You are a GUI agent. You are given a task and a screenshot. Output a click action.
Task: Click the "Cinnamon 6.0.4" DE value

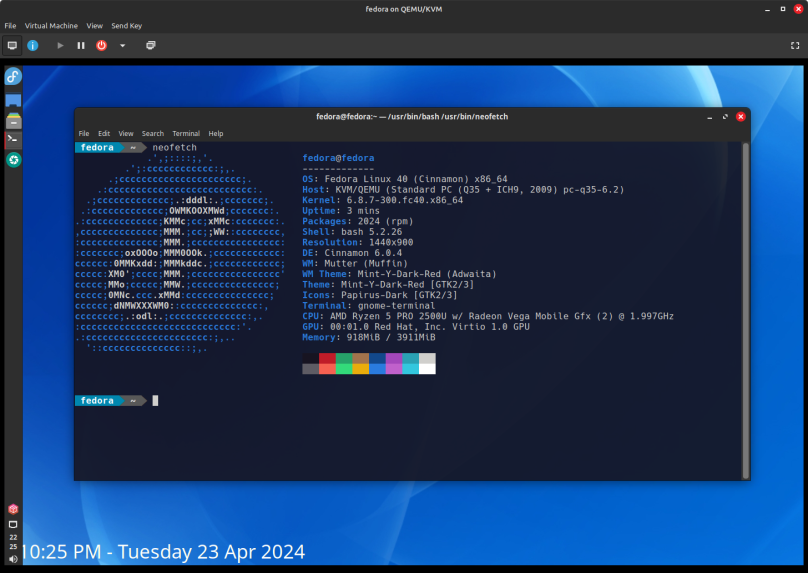(x=363, y=253)
